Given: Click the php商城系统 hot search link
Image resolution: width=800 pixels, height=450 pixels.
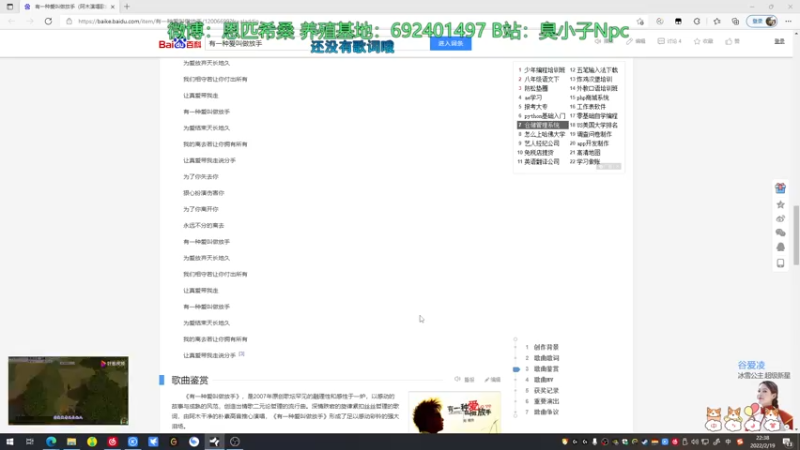Looking at the screenshot, I should [x=593, y=97].
